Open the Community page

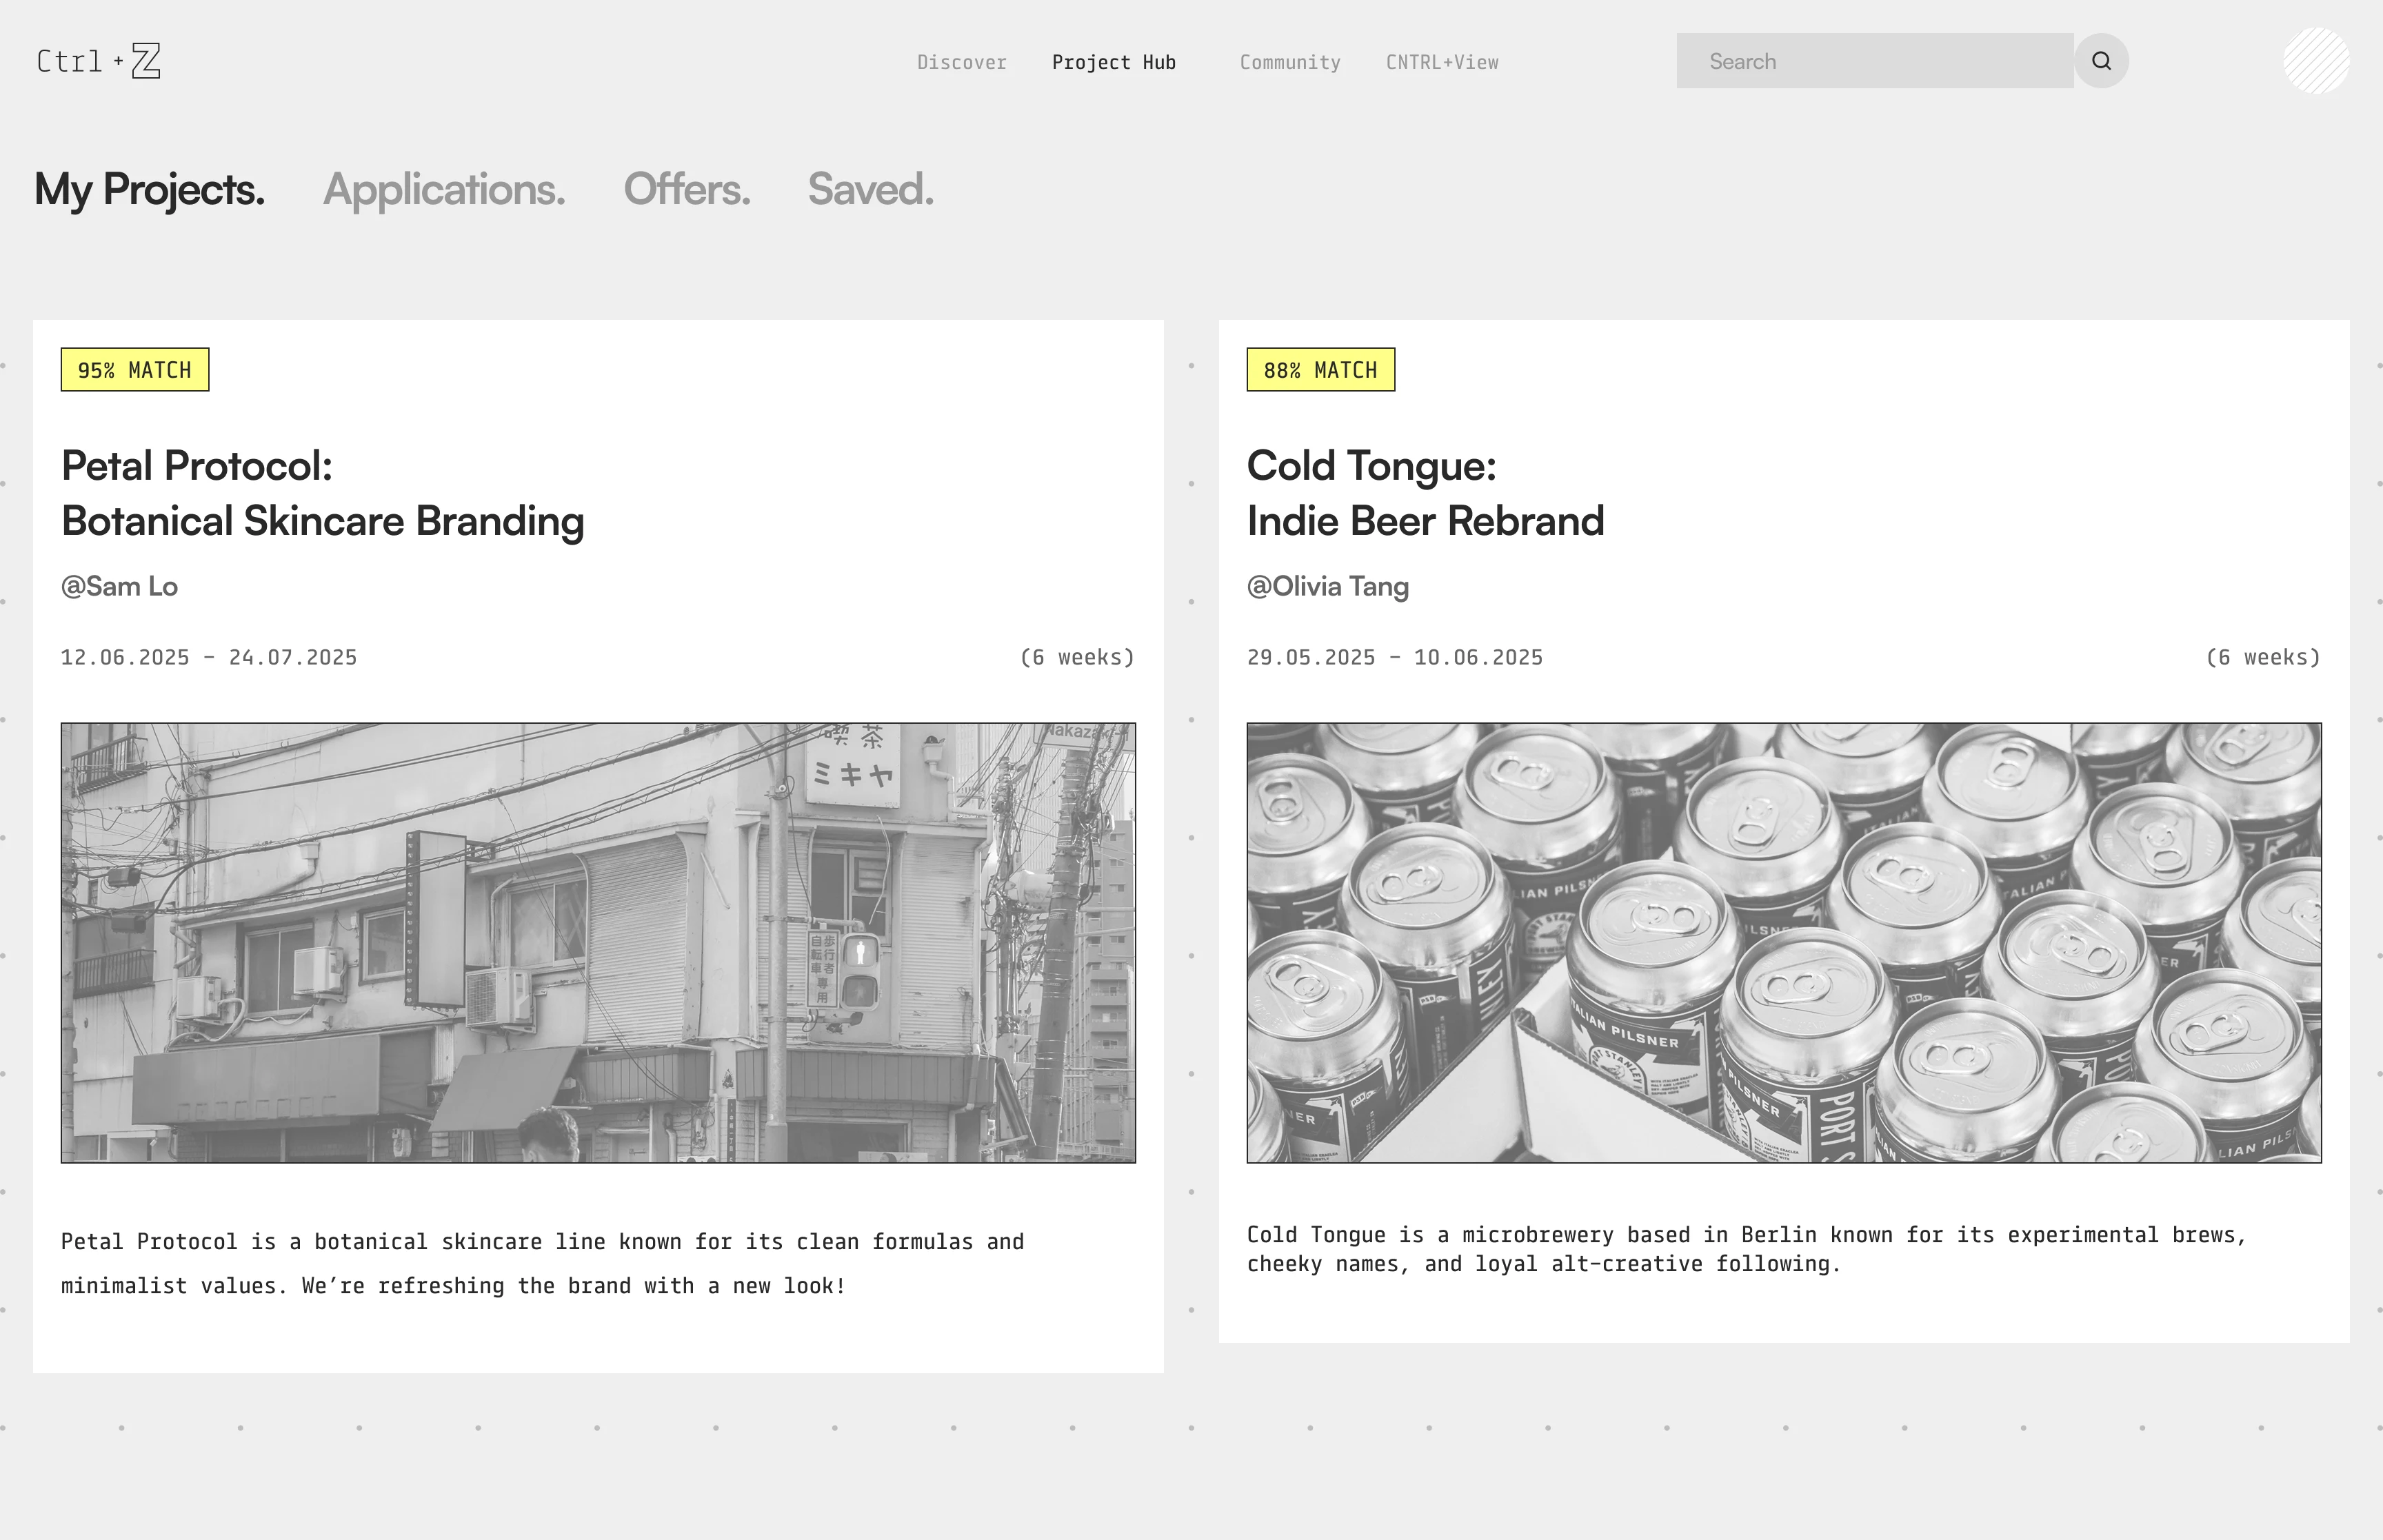click(1289, 62)
